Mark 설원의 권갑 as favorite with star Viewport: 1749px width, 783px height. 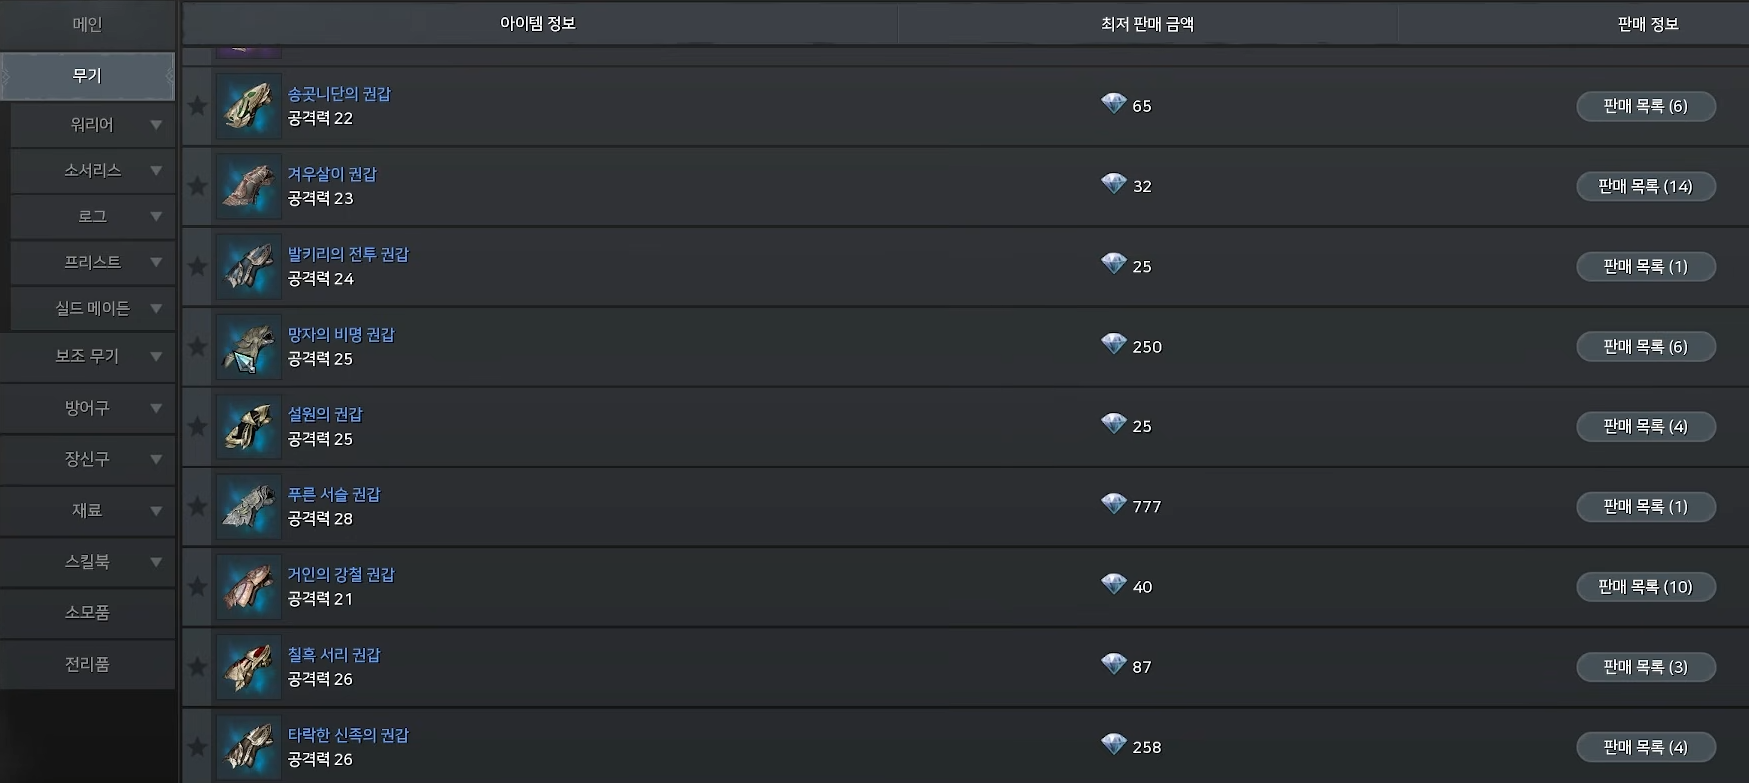tap(198, 426)
